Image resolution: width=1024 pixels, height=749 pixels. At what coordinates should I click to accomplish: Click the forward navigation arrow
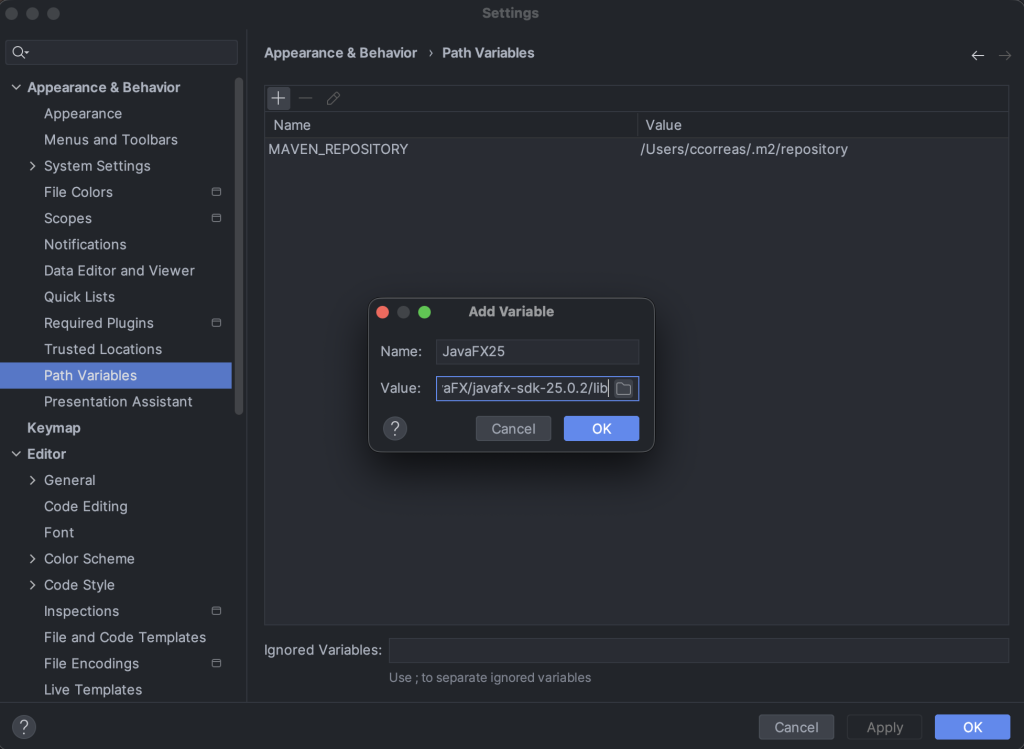pyautogui.click(x=1005, y=56)
